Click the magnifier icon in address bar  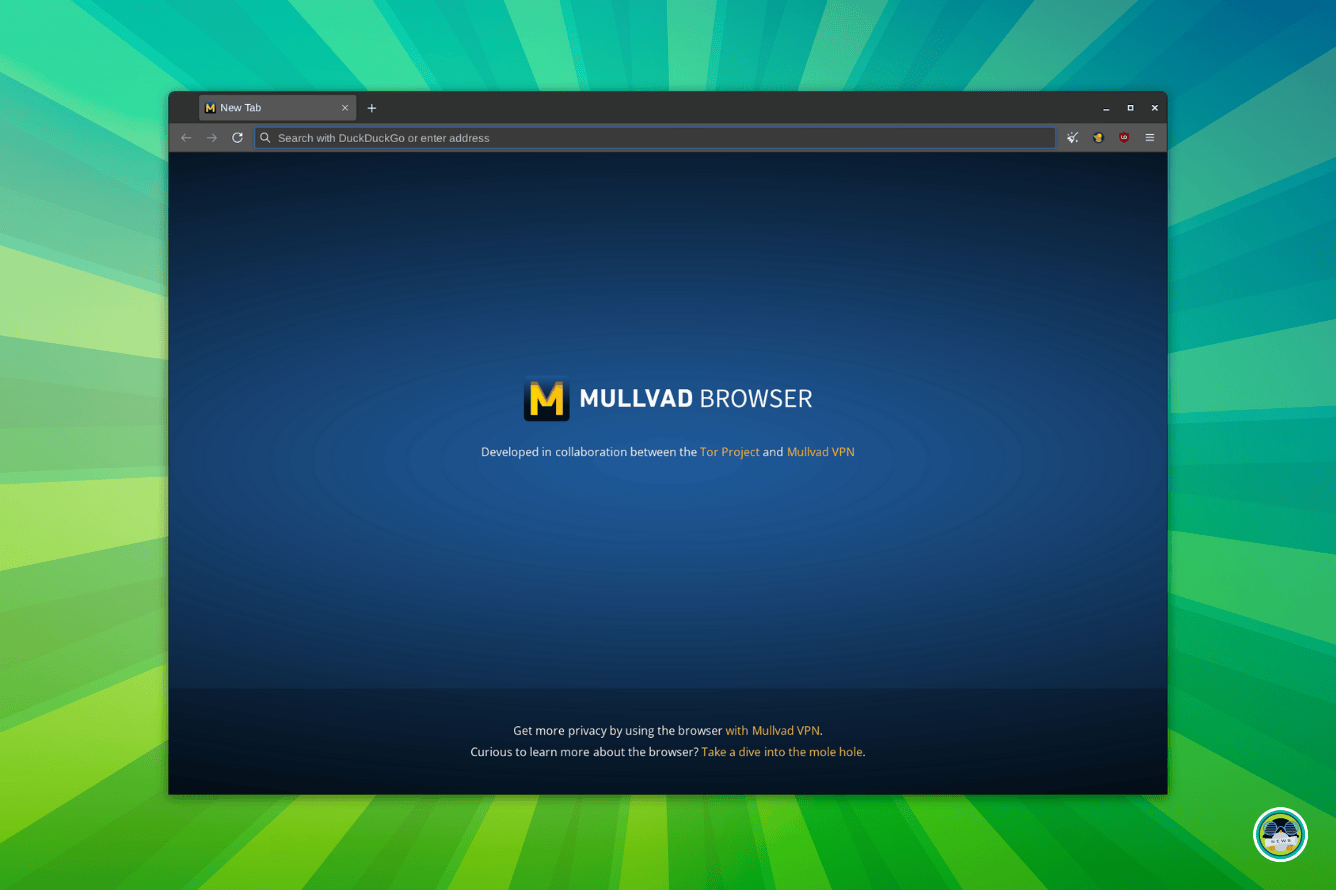(x=266, y=138)
